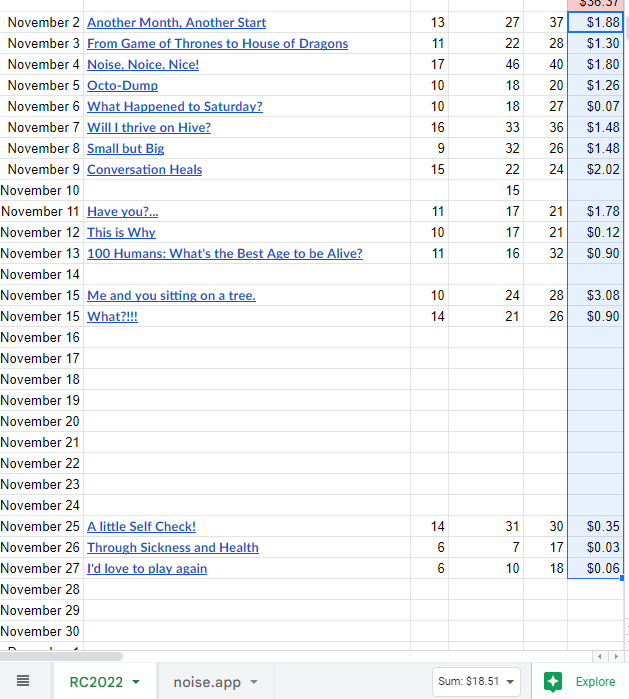The image size is (629, 699).
Task: Open the 'Octo-Dump' post link
Action: [123, 85]
